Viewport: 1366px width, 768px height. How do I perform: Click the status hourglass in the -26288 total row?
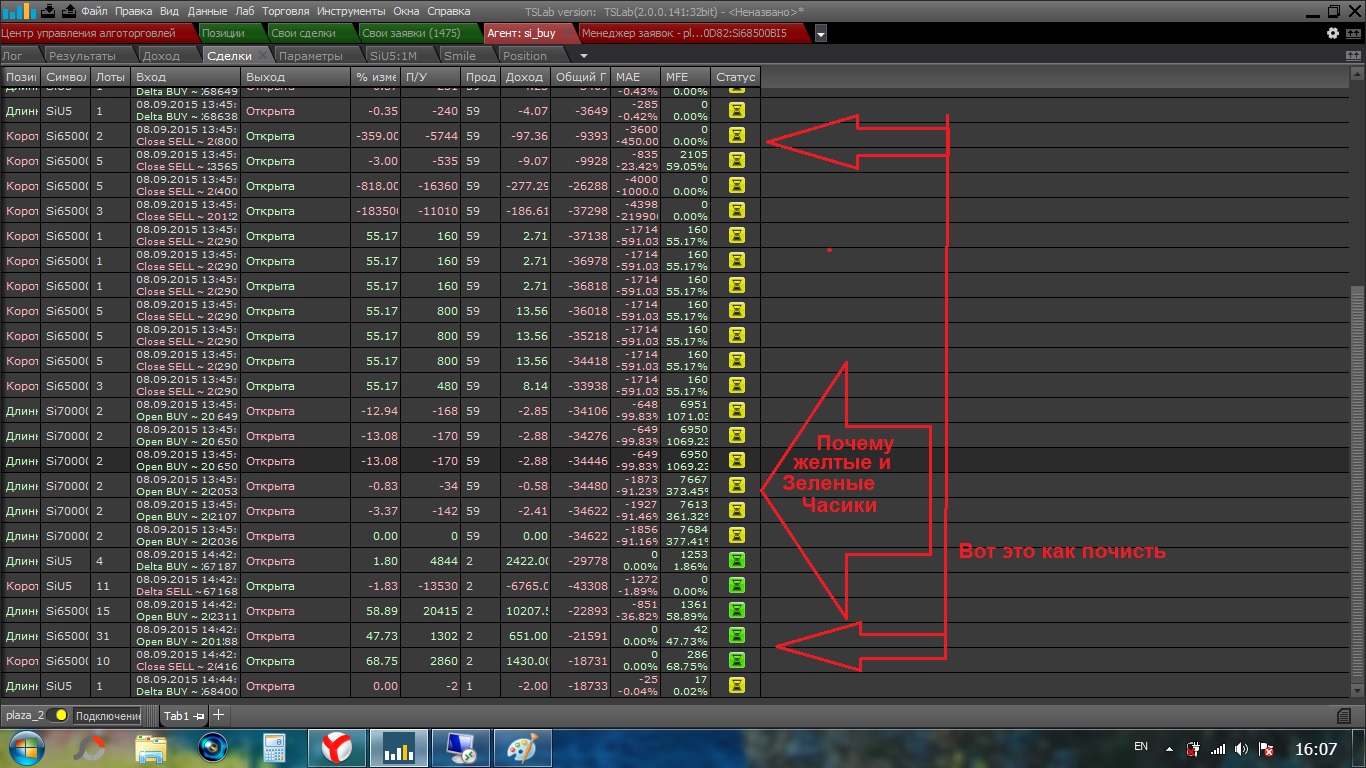(737, 185)
